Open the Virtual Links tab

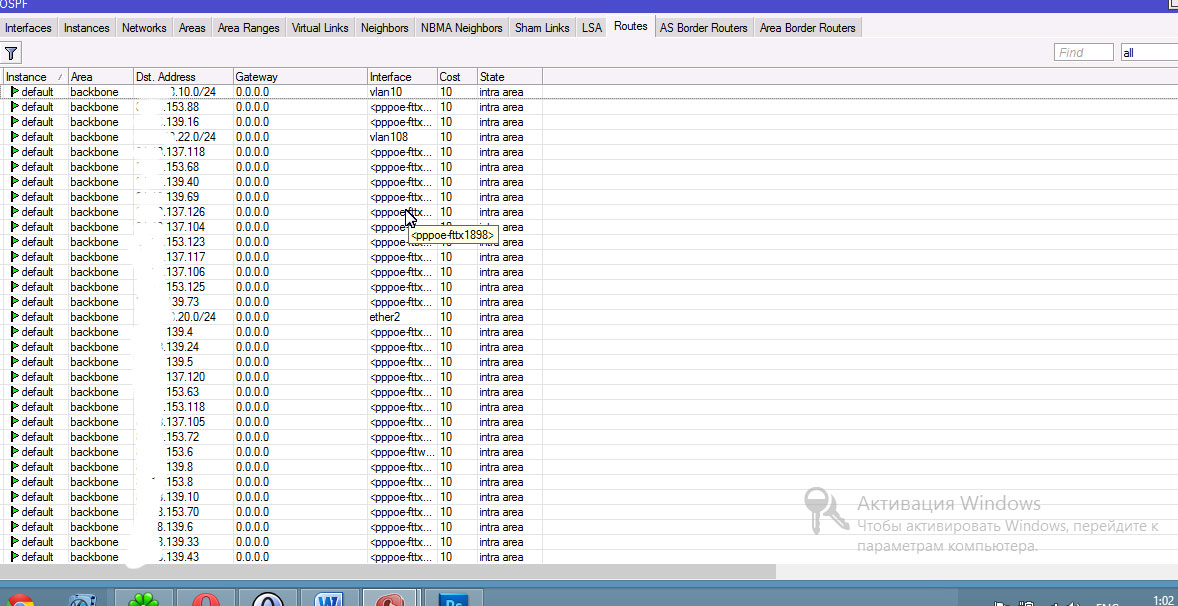tap(320, 28)
